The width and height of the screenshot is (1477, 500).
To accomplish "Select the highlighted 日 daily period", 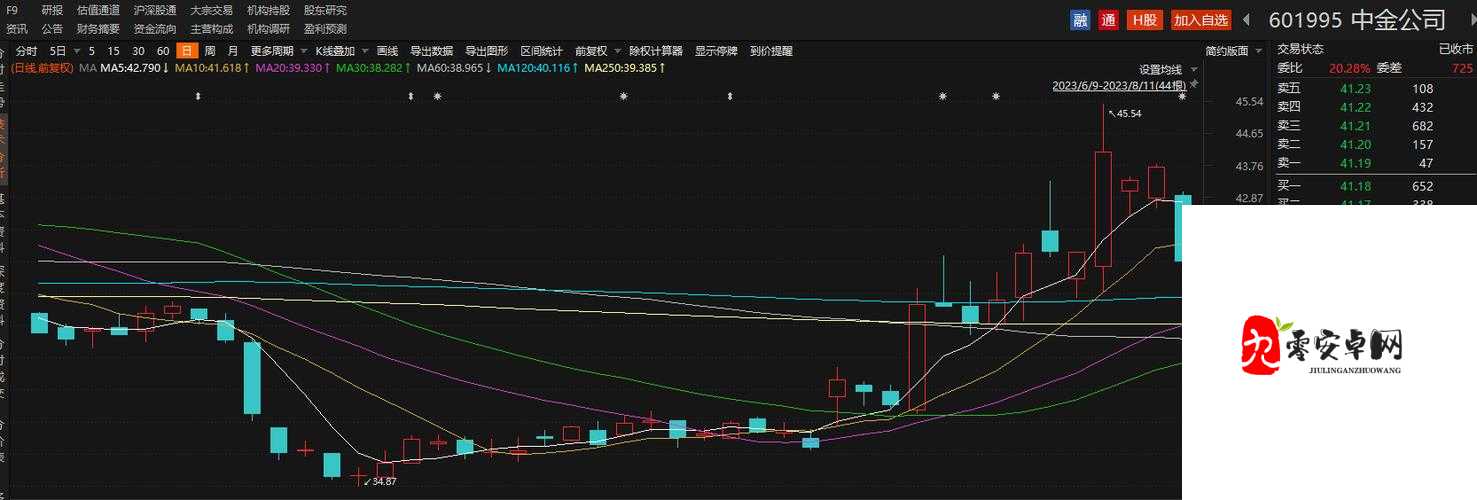I will 185,51.
